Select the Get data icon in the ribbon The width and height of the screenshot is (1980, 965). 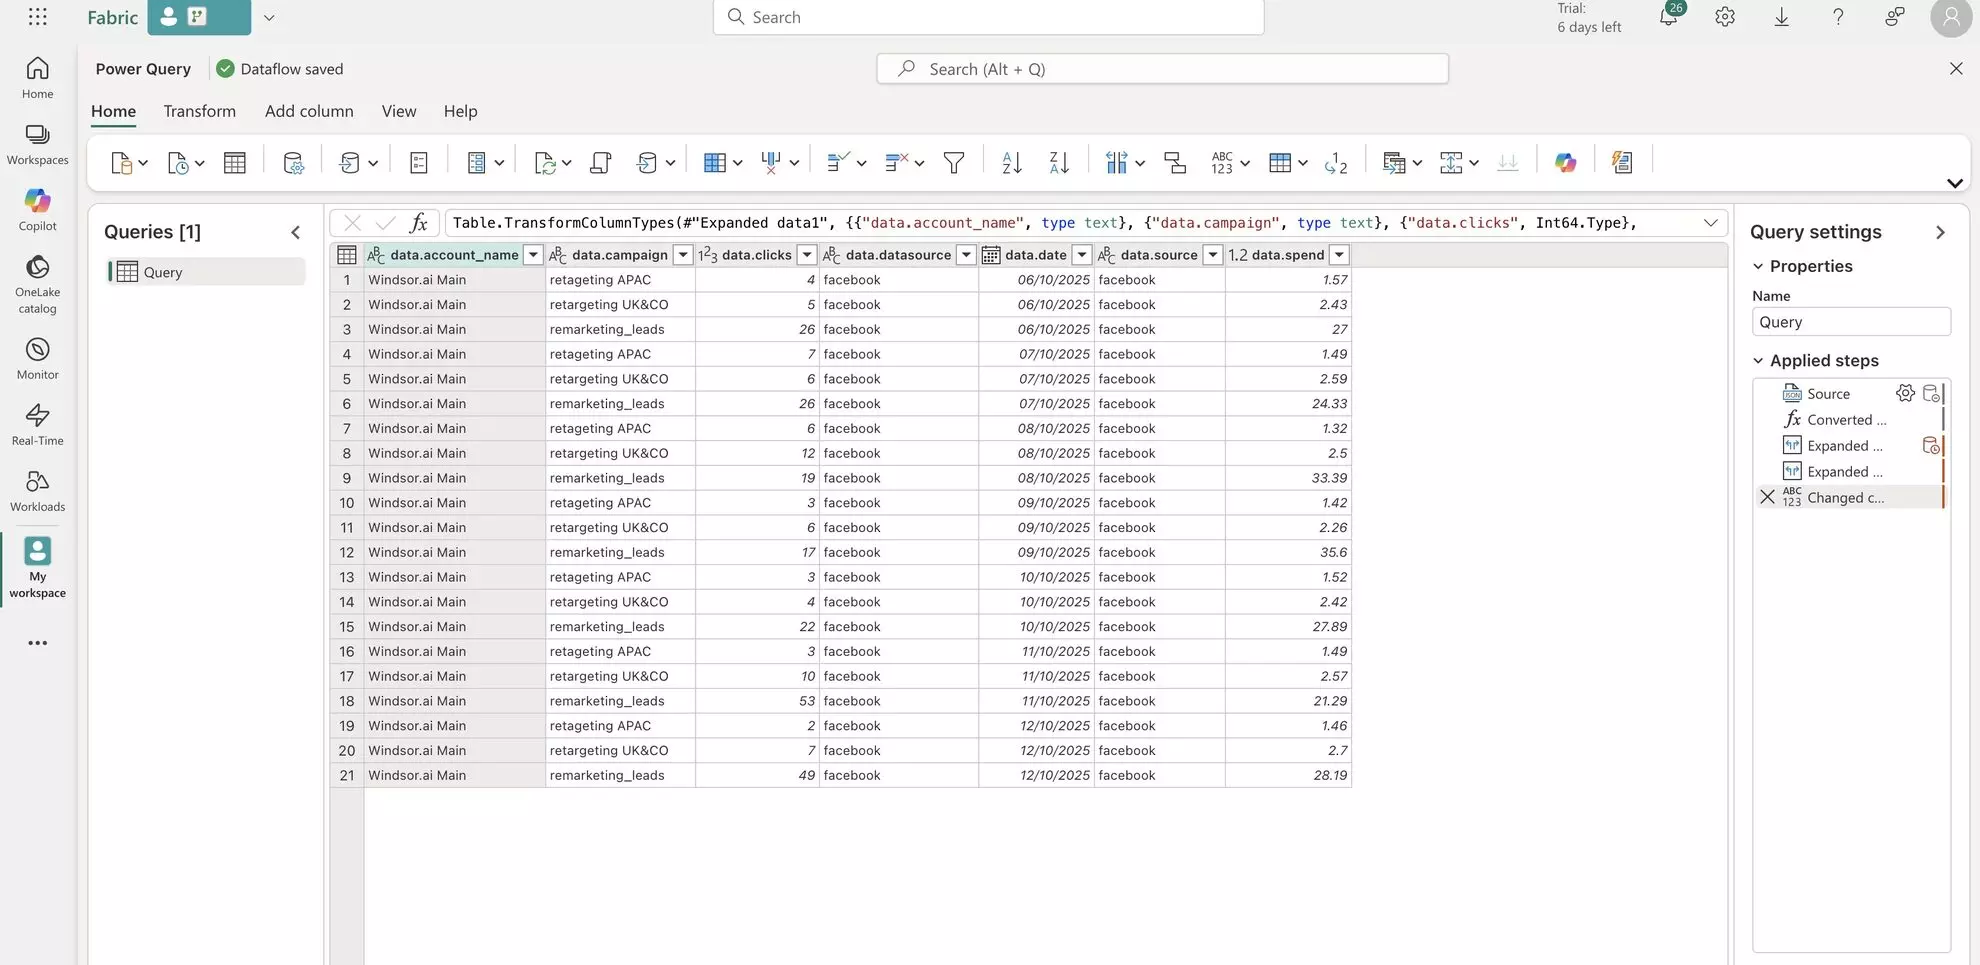(122, 161)
